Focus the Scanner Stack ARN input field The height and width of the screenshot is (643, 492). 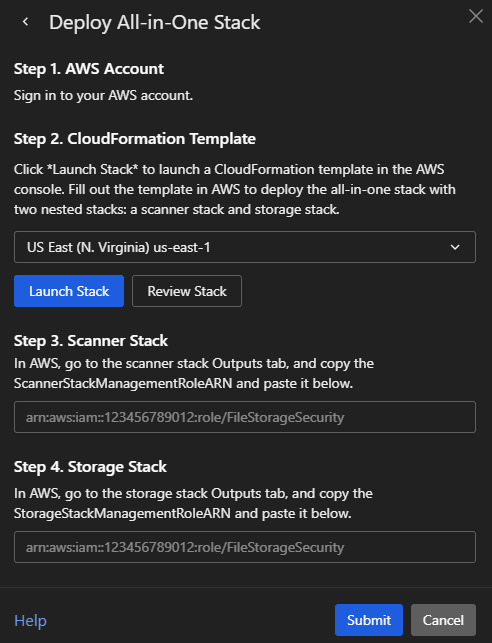point(245,417)
